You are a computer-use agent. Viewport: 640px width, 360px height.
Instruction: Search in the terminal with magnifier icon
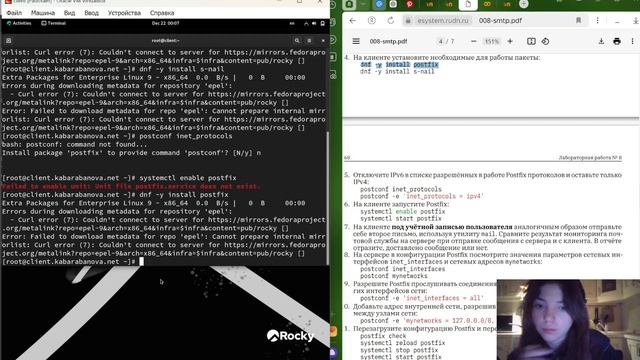pyautogui.click(x=297, y=40)
